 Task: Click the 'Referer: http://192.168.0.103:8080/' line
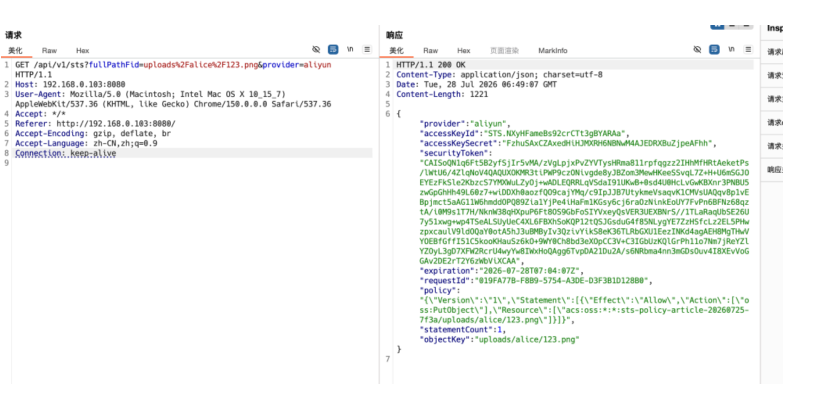coord(96,124)
